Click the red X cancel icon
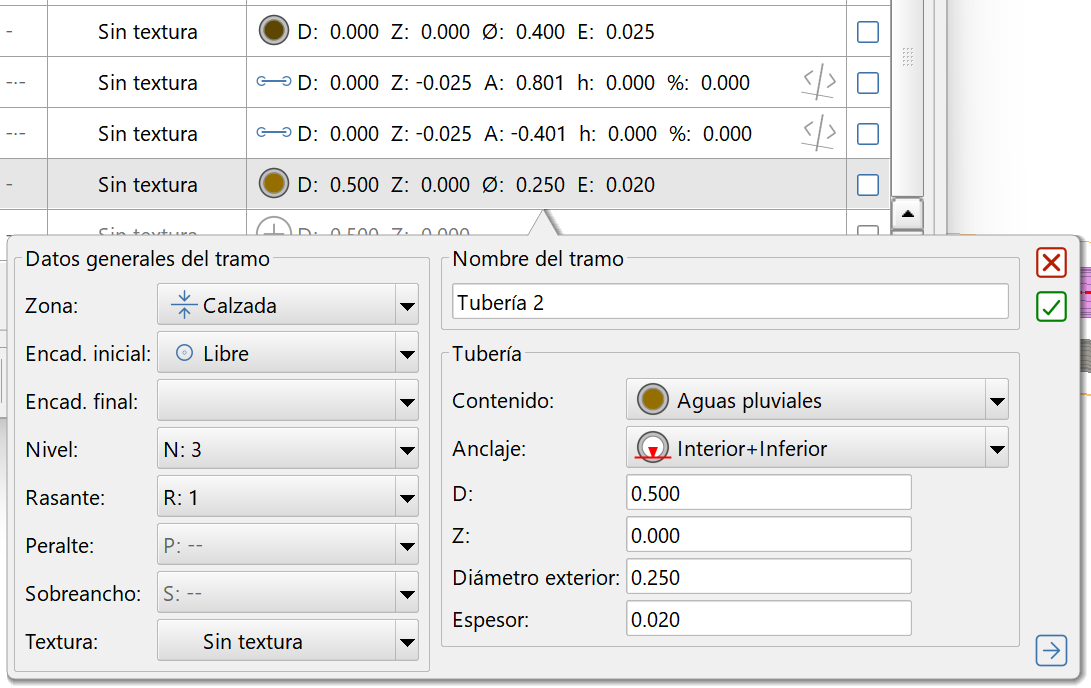This screenshot has width=1091, height=688. (x=1051, y=263)
